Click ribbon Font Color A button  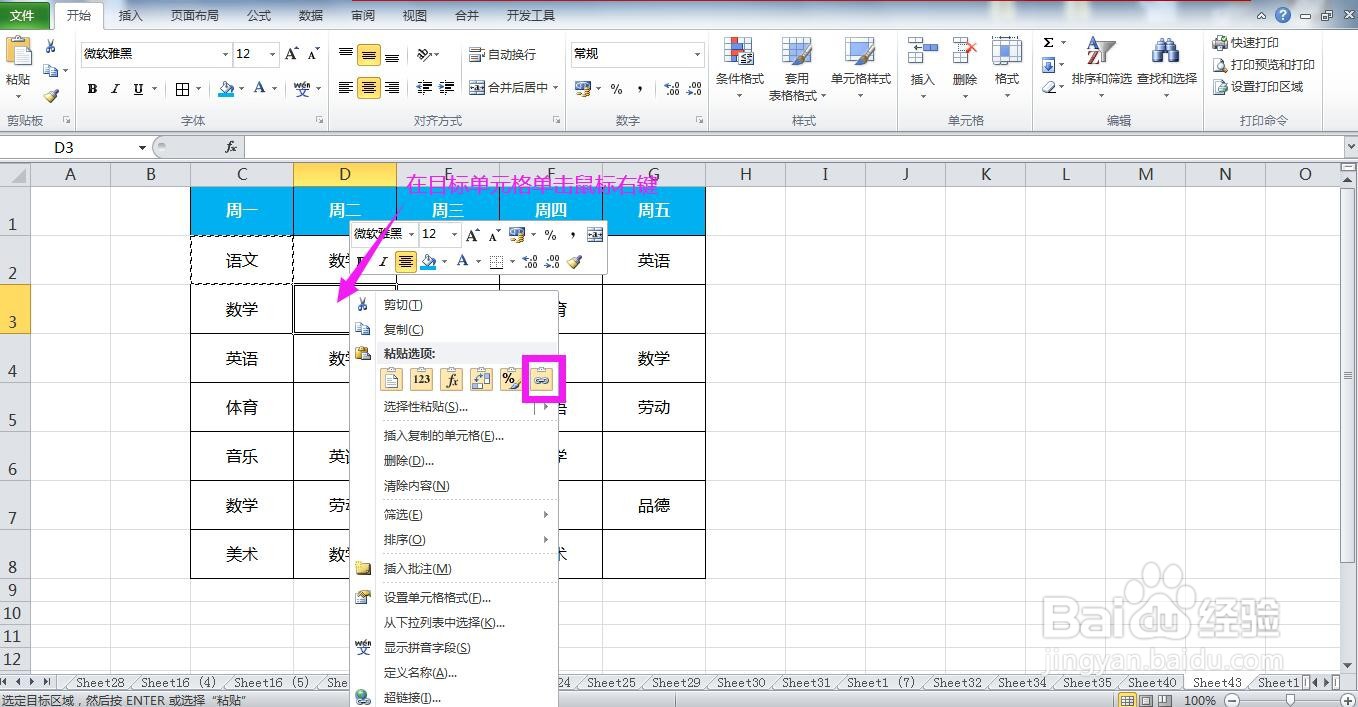pyautogui.click(x=259, y=89)
